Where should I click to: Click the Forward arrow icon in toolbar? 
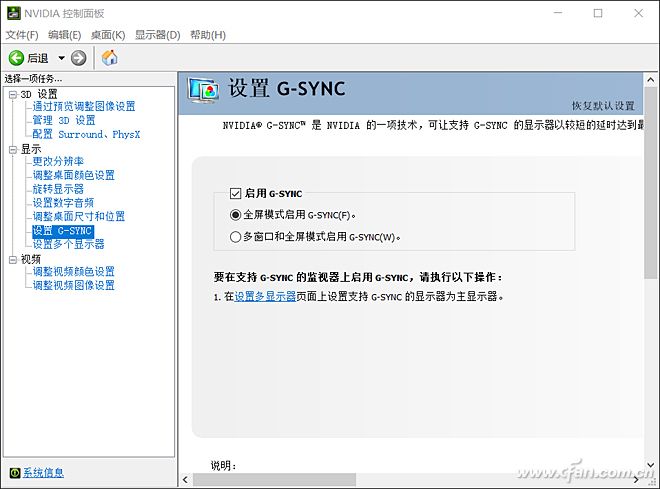pos(78,58)
